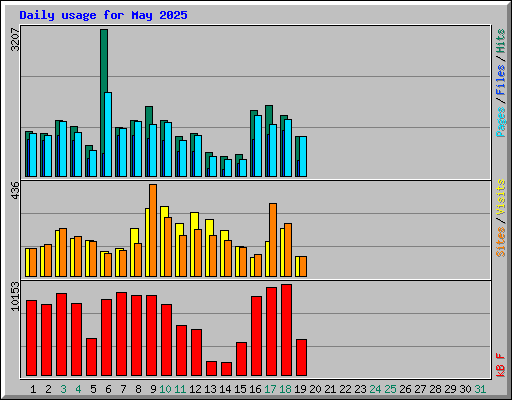
Task: Select green weekend day 3 label
Action: 63,389
